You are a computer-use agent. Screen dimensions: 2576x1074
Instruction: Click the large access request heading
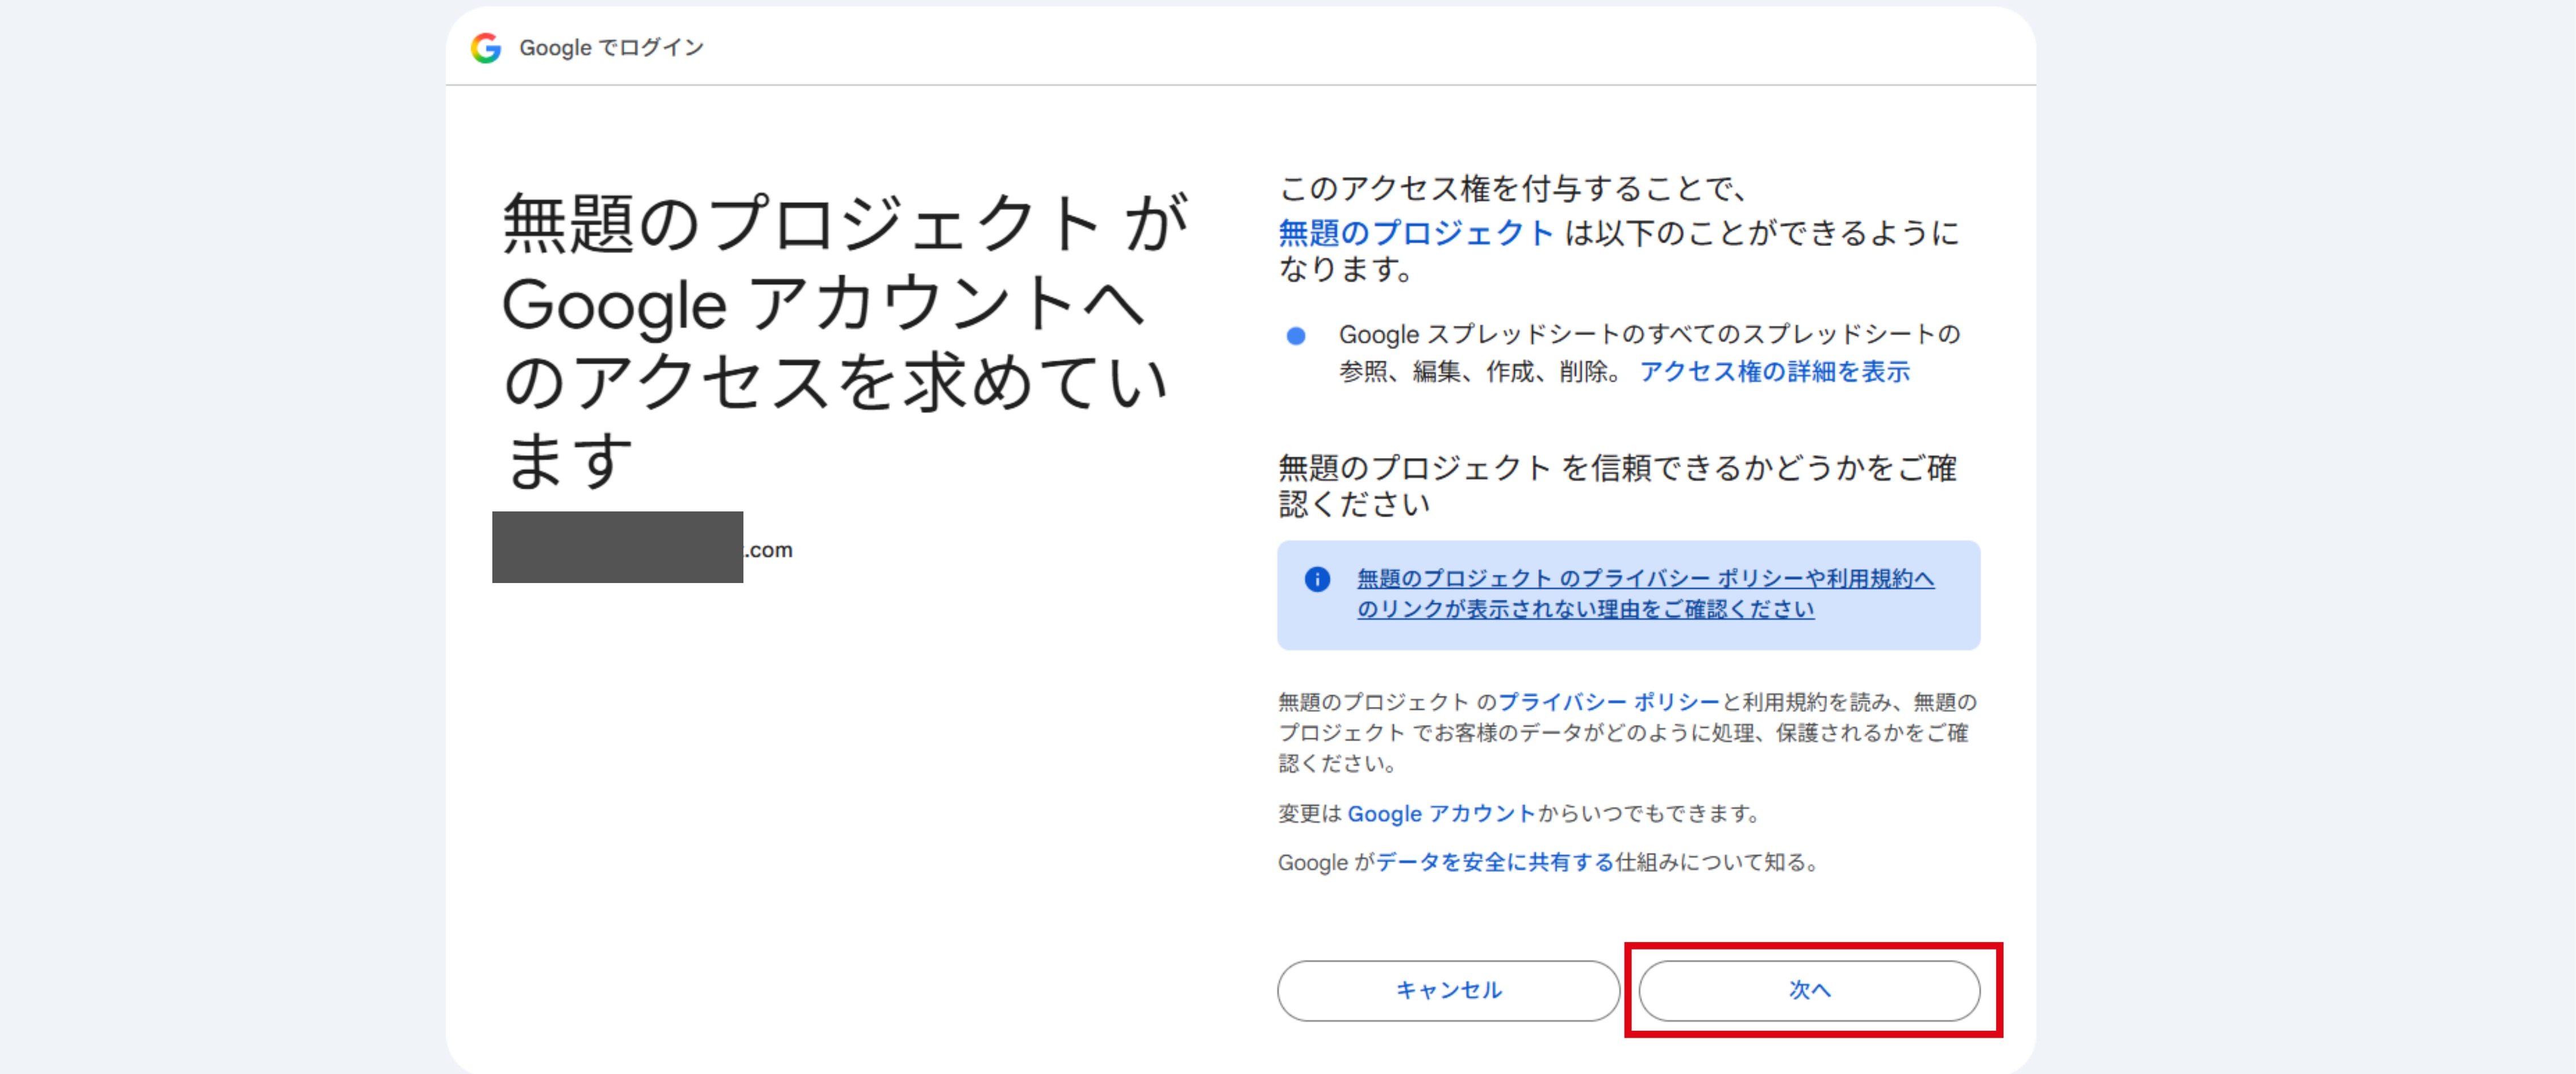(x=843, y=341)
